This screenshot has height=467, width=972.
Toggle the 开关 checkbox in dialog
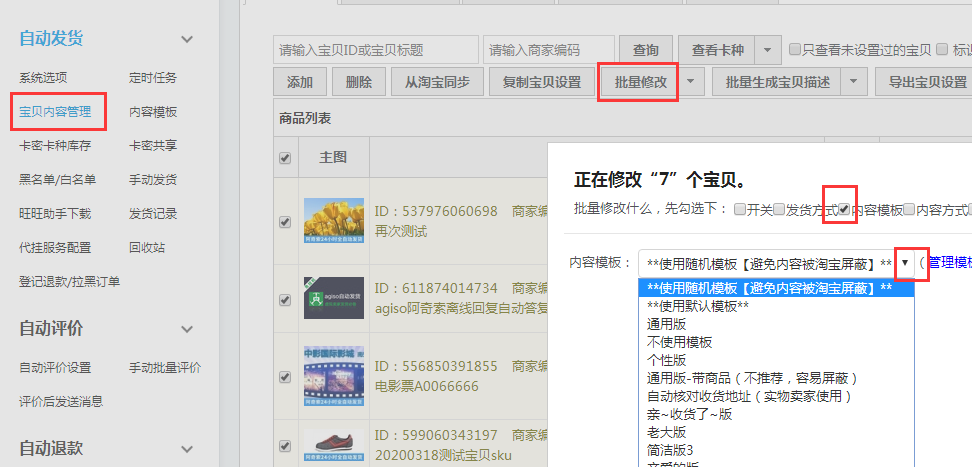tap(739, 210)
